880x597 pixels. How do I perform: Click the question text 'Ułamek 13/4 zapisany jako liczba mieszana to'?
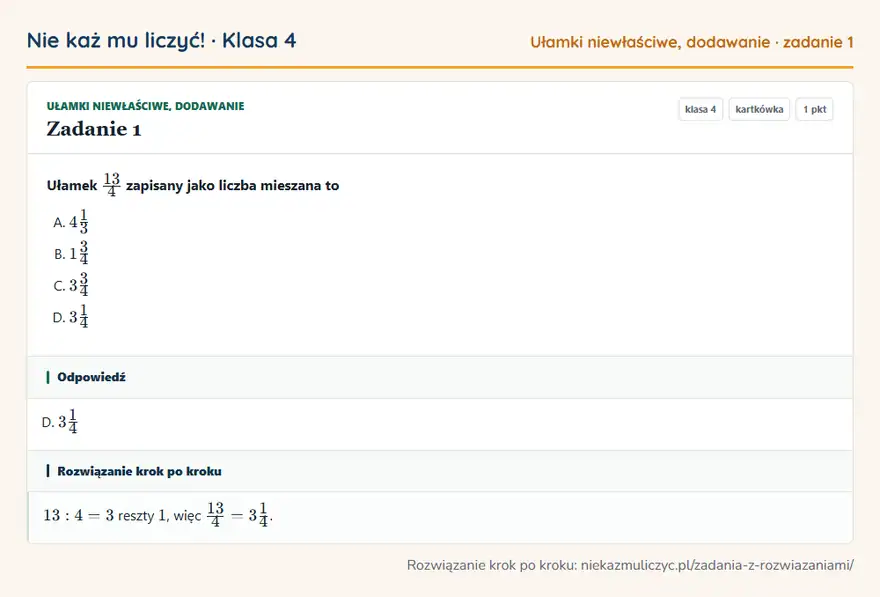193,185
